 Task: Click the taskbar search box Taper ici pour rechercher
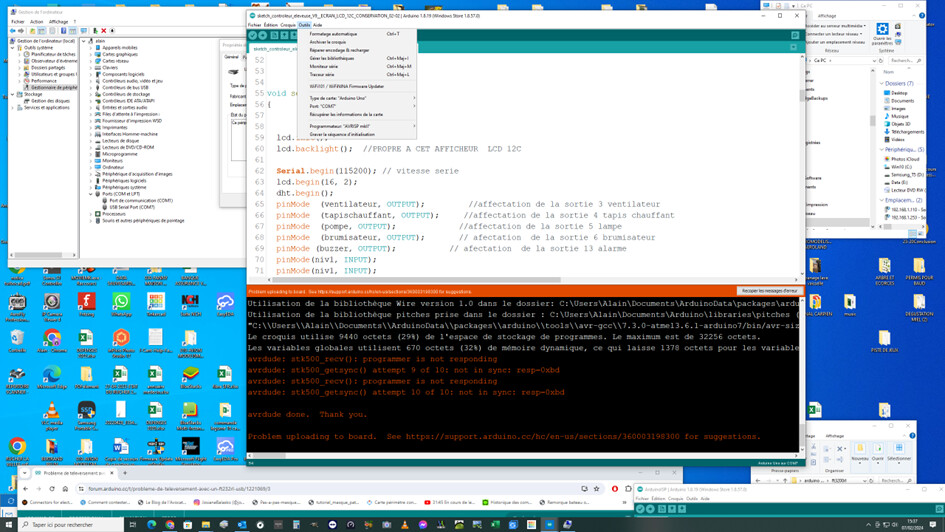click(71, 525)
